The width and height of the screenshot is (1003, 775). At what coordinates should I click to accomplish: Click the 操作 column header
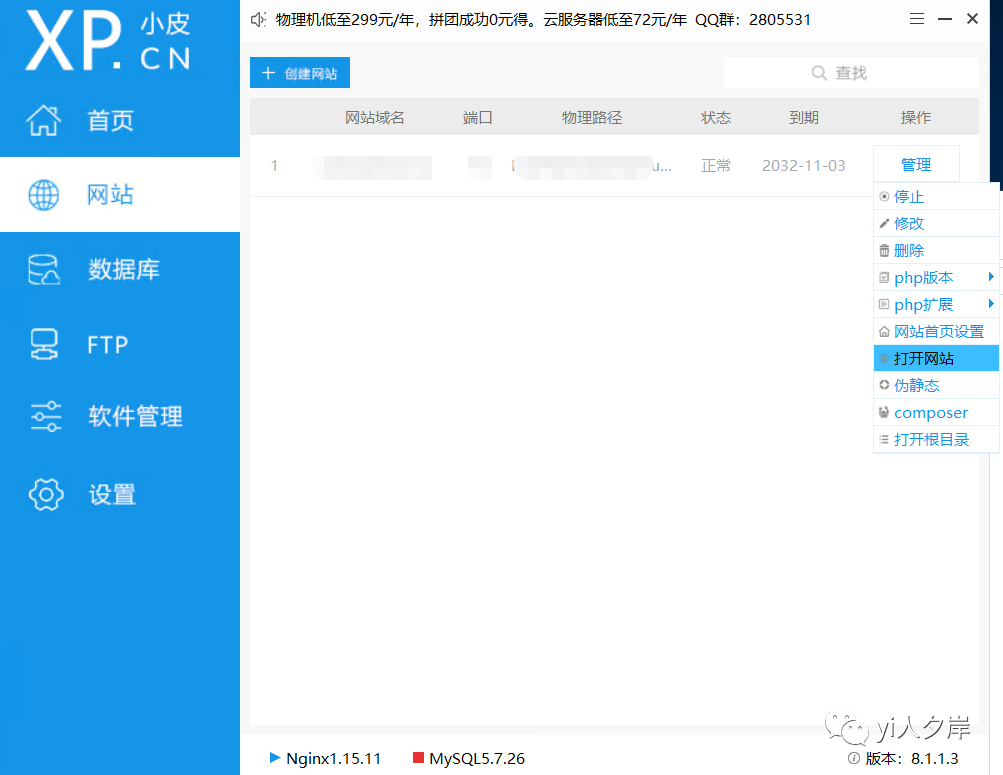click(915, 118)
